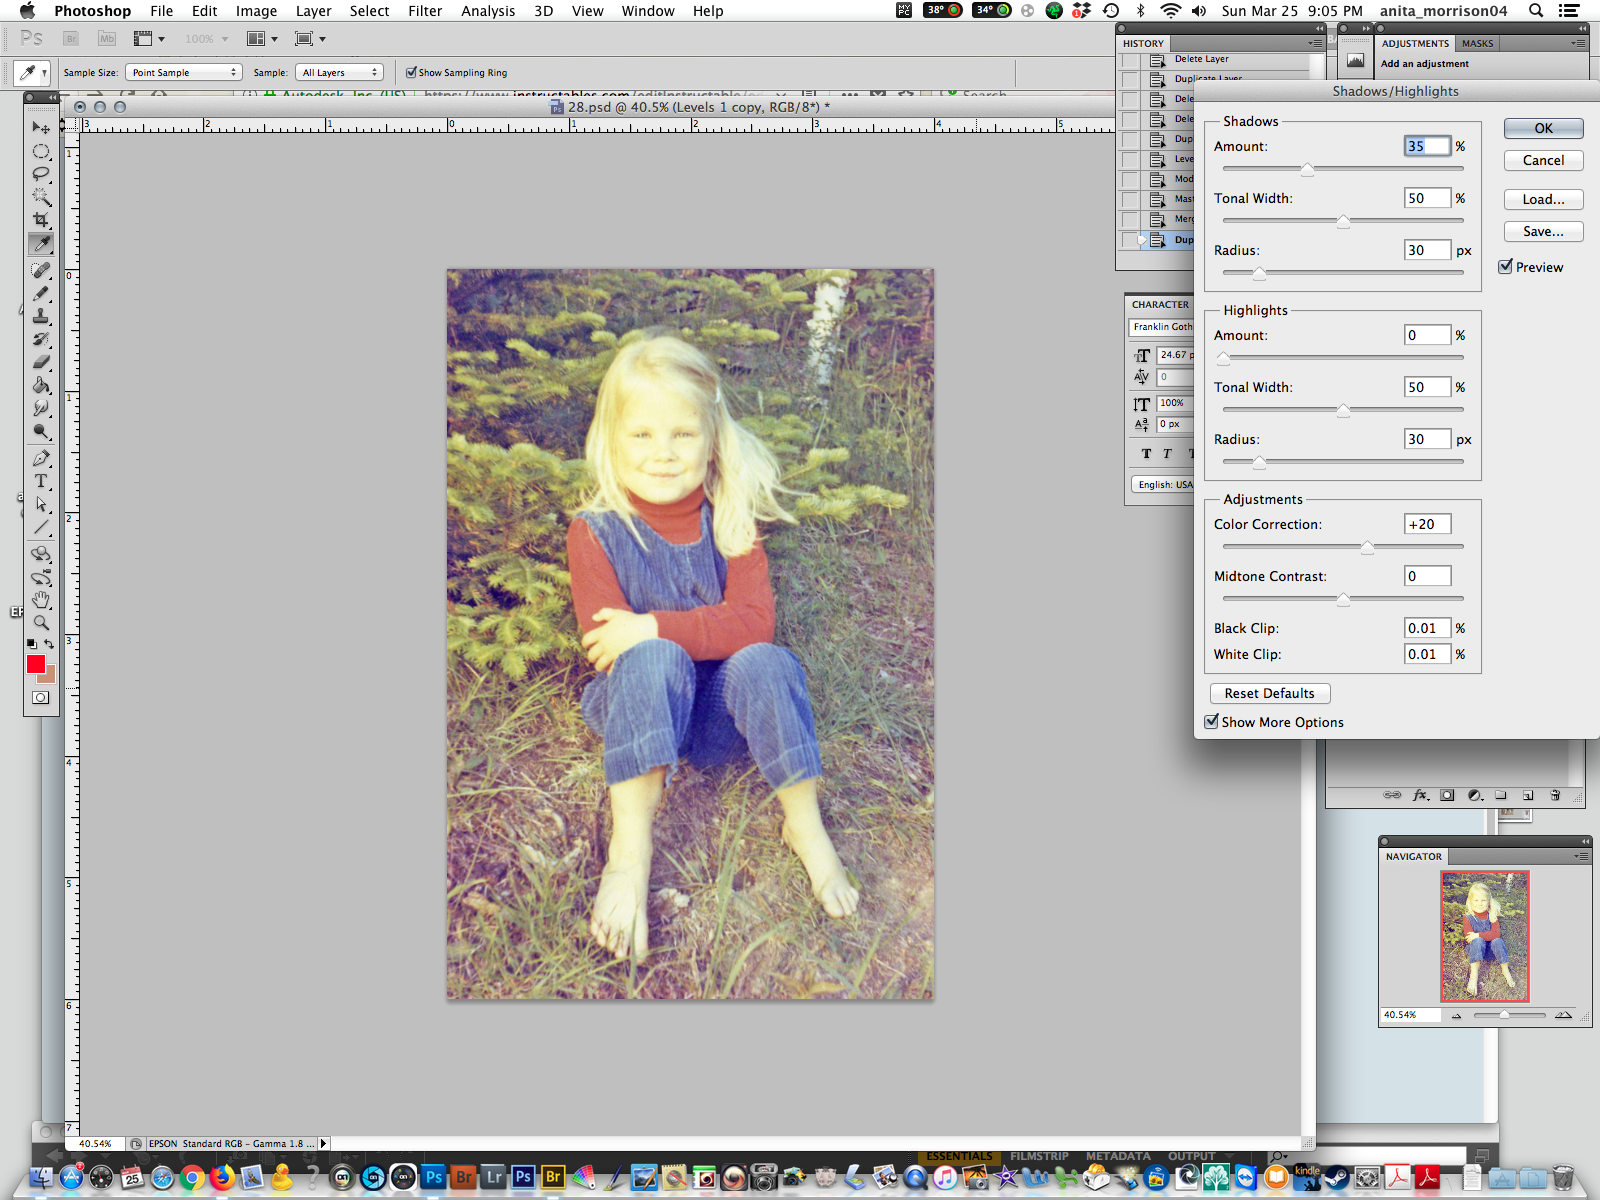Viewport: 1600px width, 1200px height.
Task: Select the Eraser tool
Action: [x=41, y=362]
